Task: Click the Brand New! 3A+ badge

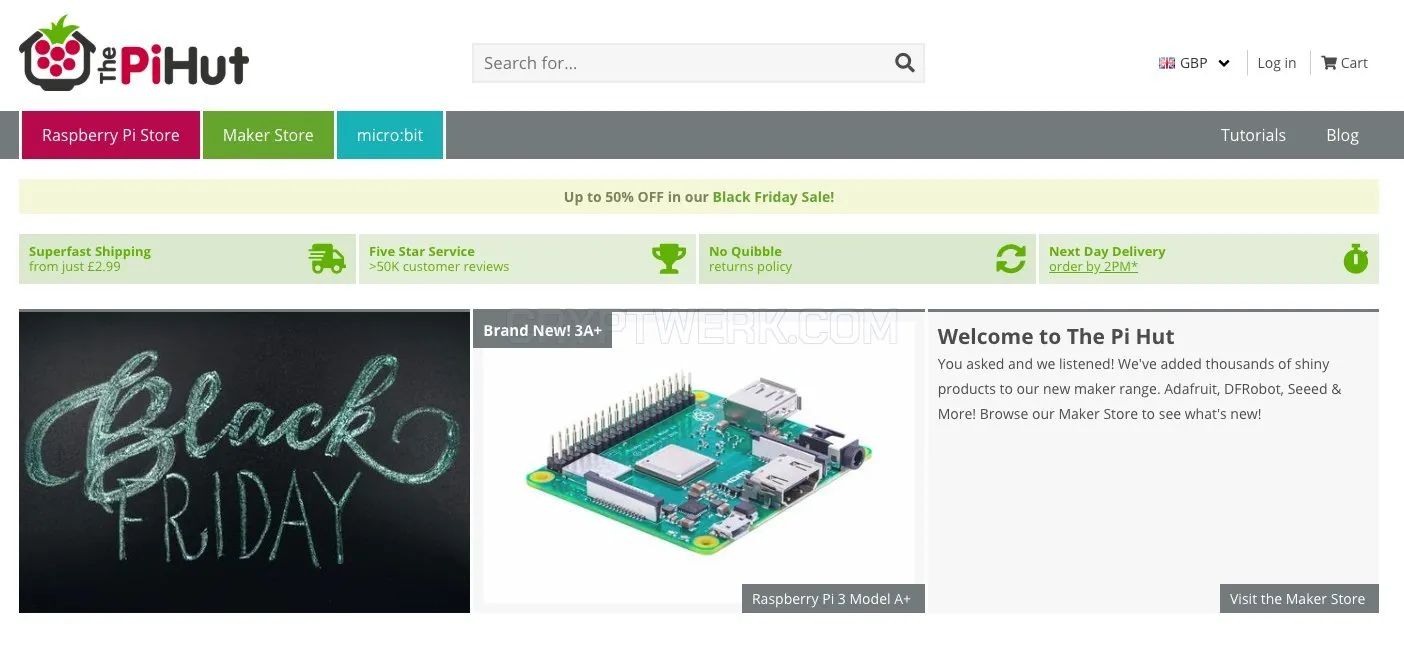Action: (542, 330)
